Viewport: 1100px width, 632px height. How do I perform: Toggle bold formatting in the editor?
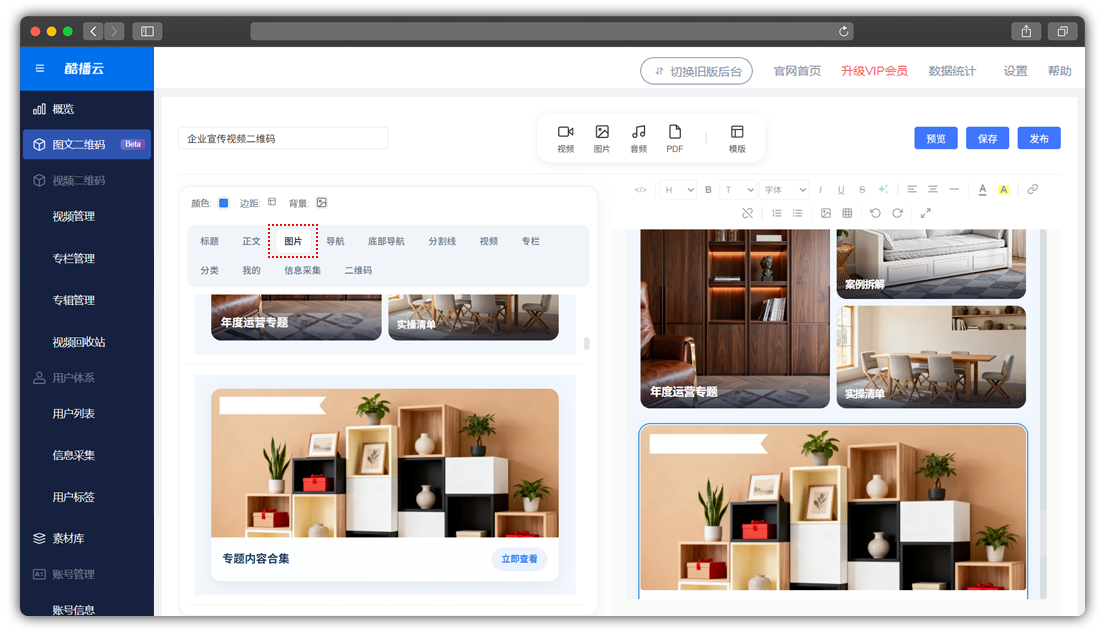[708, 189]
